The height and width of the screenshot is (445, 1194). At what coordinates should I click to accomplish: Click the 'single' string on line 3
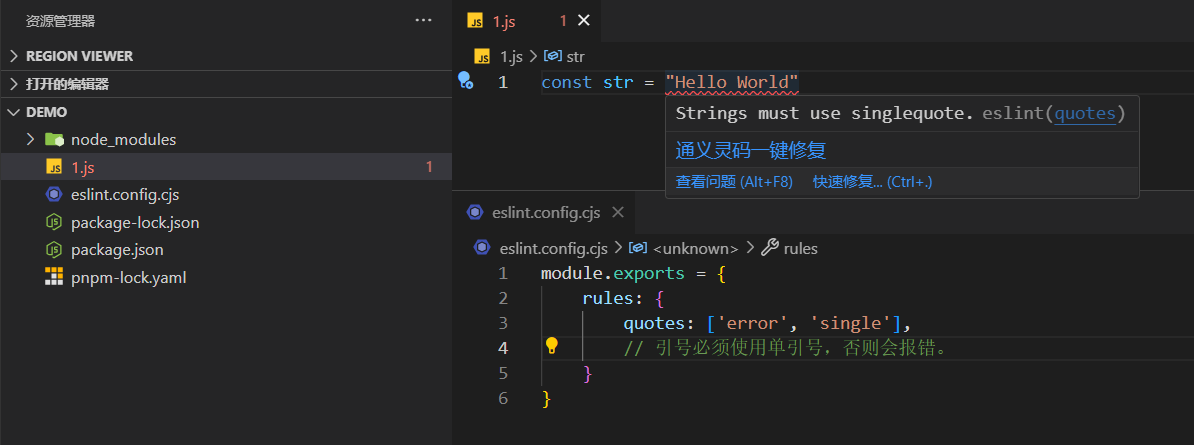851,324
